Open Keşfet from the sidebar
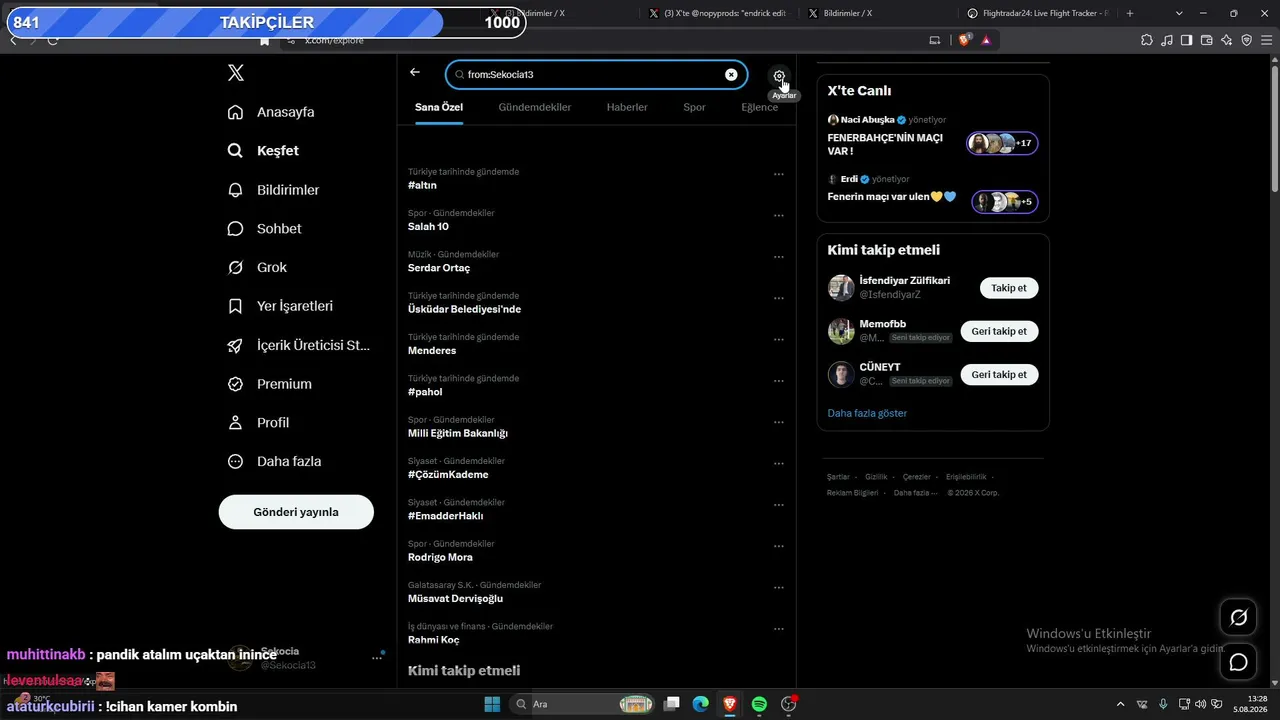1280x720 pixels. [263, 151]
